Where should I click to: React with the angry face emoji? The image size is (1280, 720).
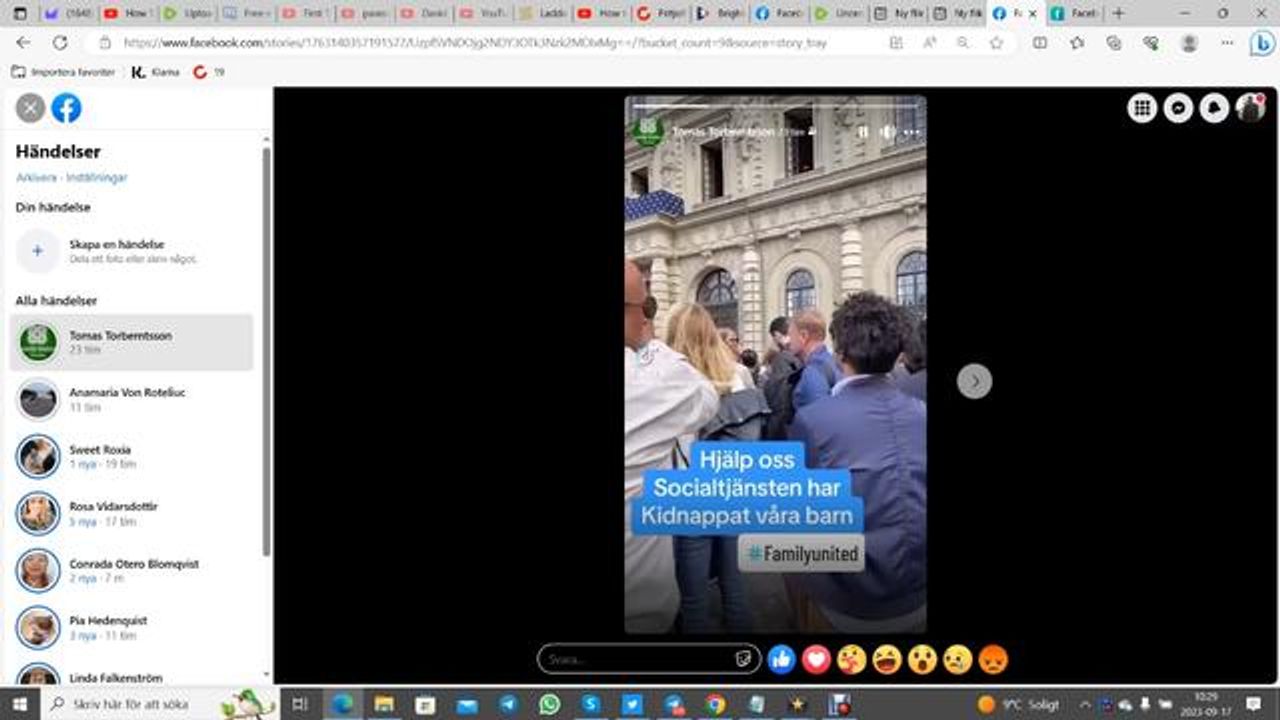click(993, 659)
